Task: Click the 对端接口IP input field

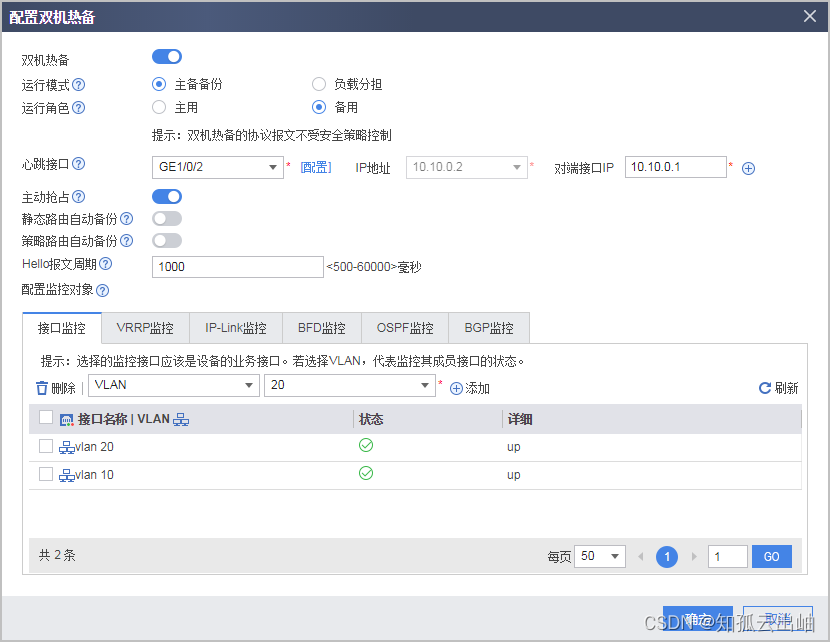Action: pos(675,167)
